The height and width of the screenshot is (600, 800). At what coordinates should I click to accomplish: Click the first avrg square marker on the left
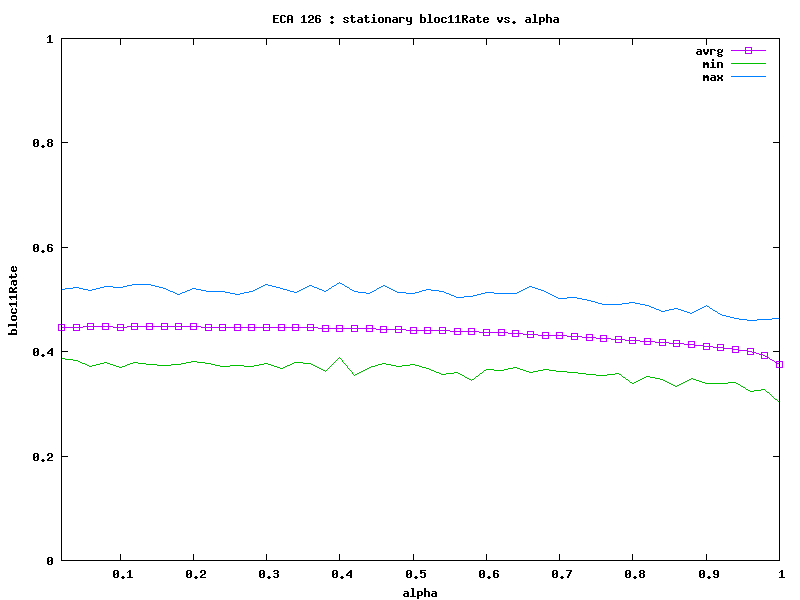62,327
